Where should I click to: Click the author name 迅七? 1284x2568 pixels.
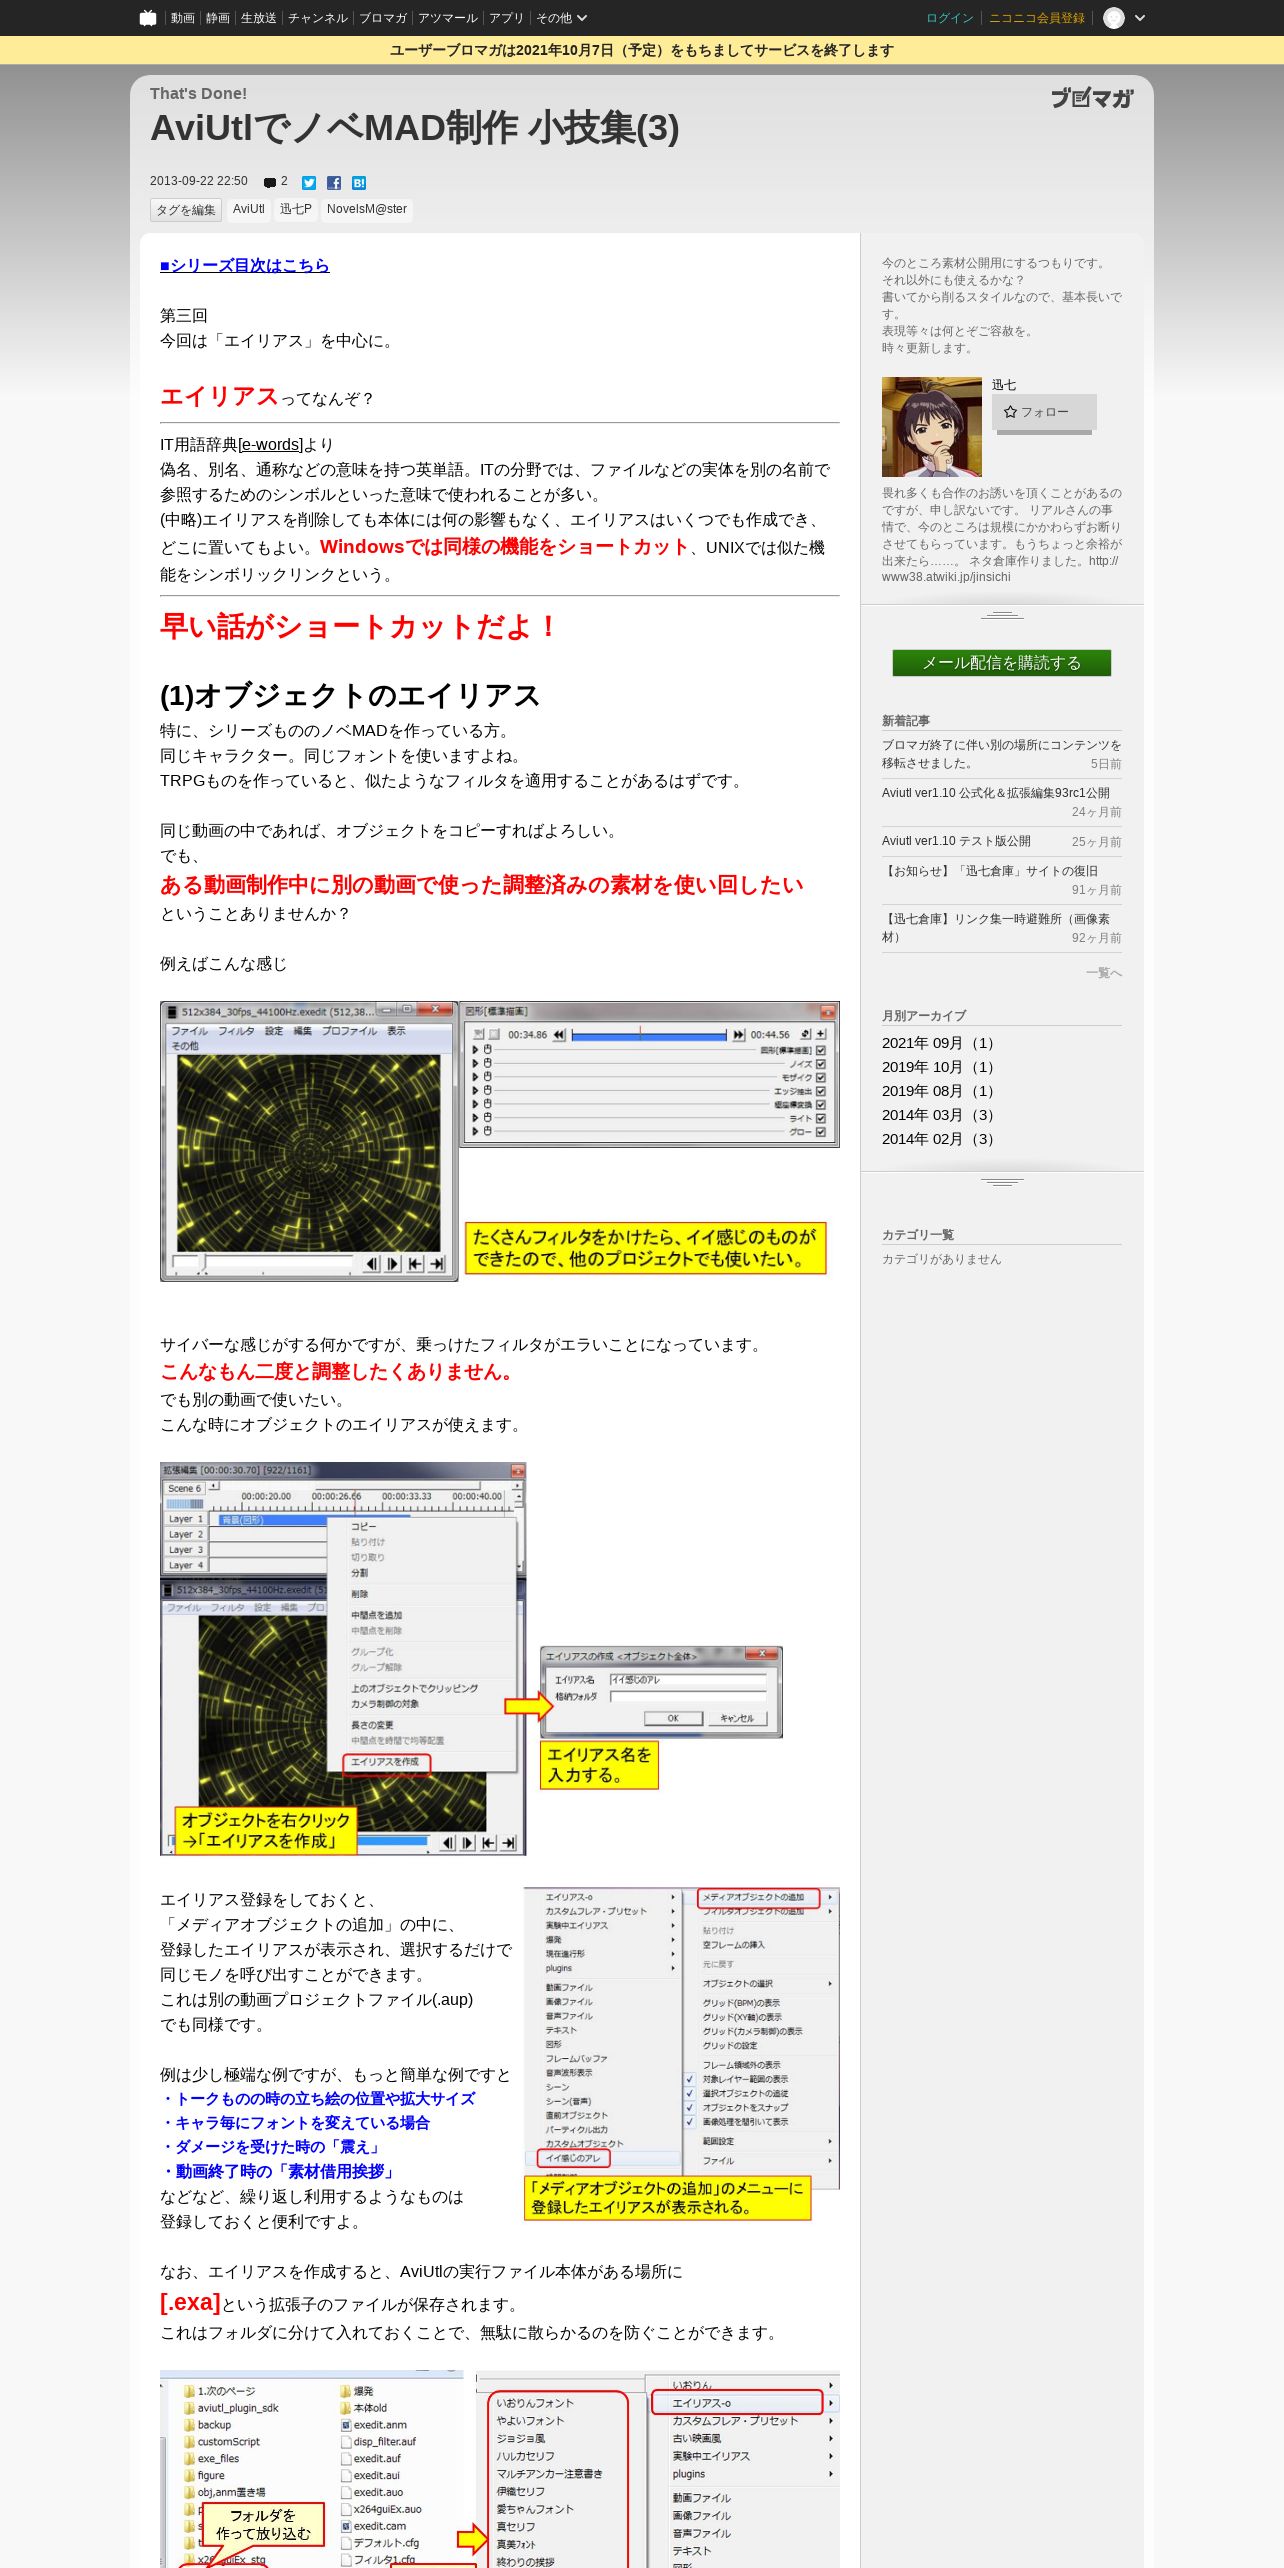[x=1004, y=385]
